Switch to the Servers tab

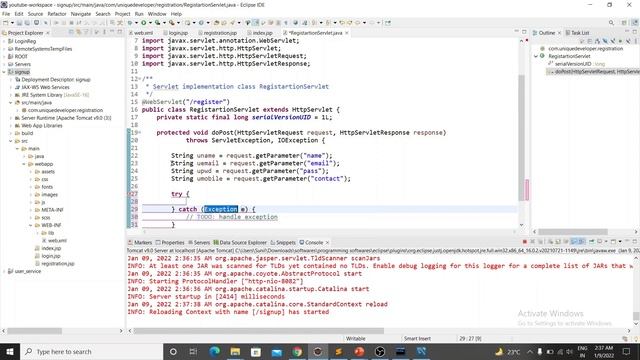[x=199, y=242]
